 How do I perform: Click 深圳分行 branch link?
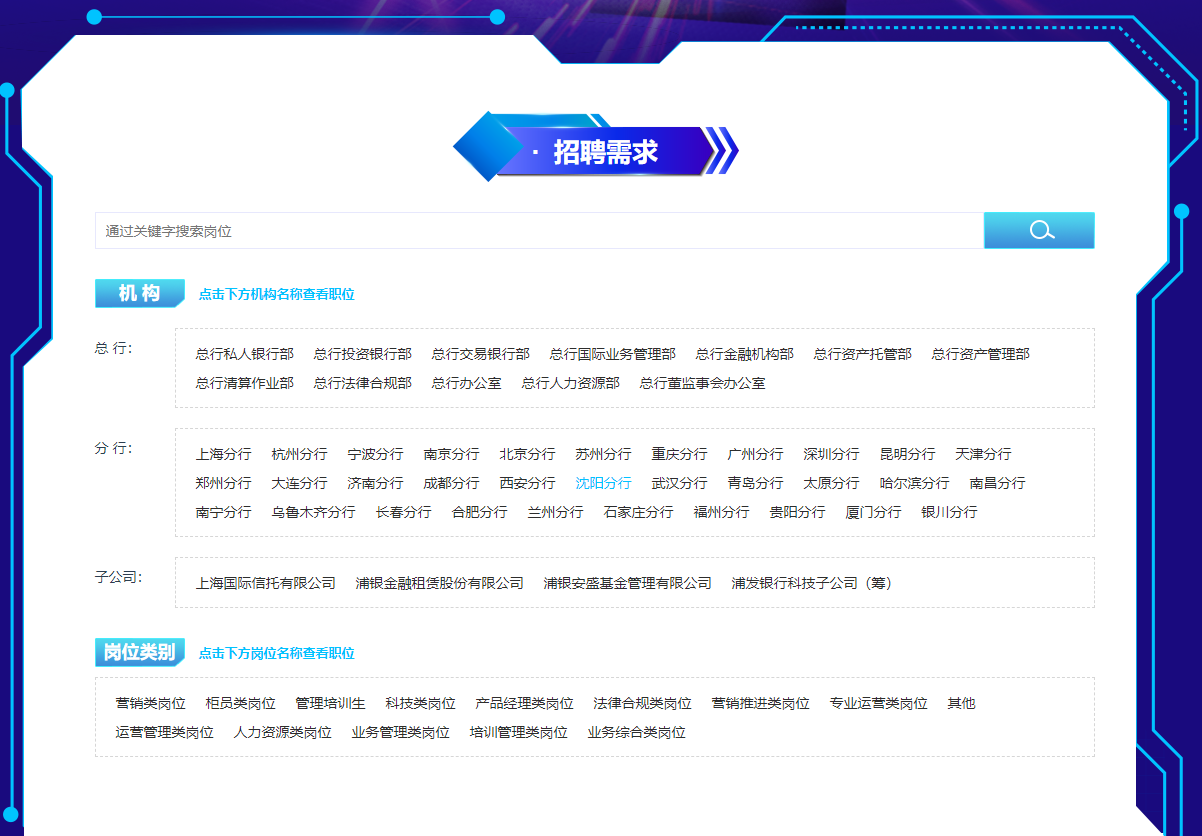(x=832, y=454)
